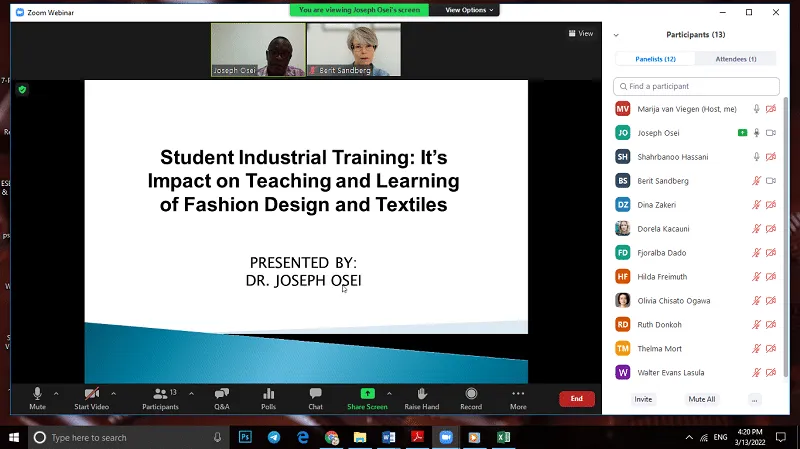Toggle the Mute microphone button
The width and height of the screenshot is (800, 449).
37,394
